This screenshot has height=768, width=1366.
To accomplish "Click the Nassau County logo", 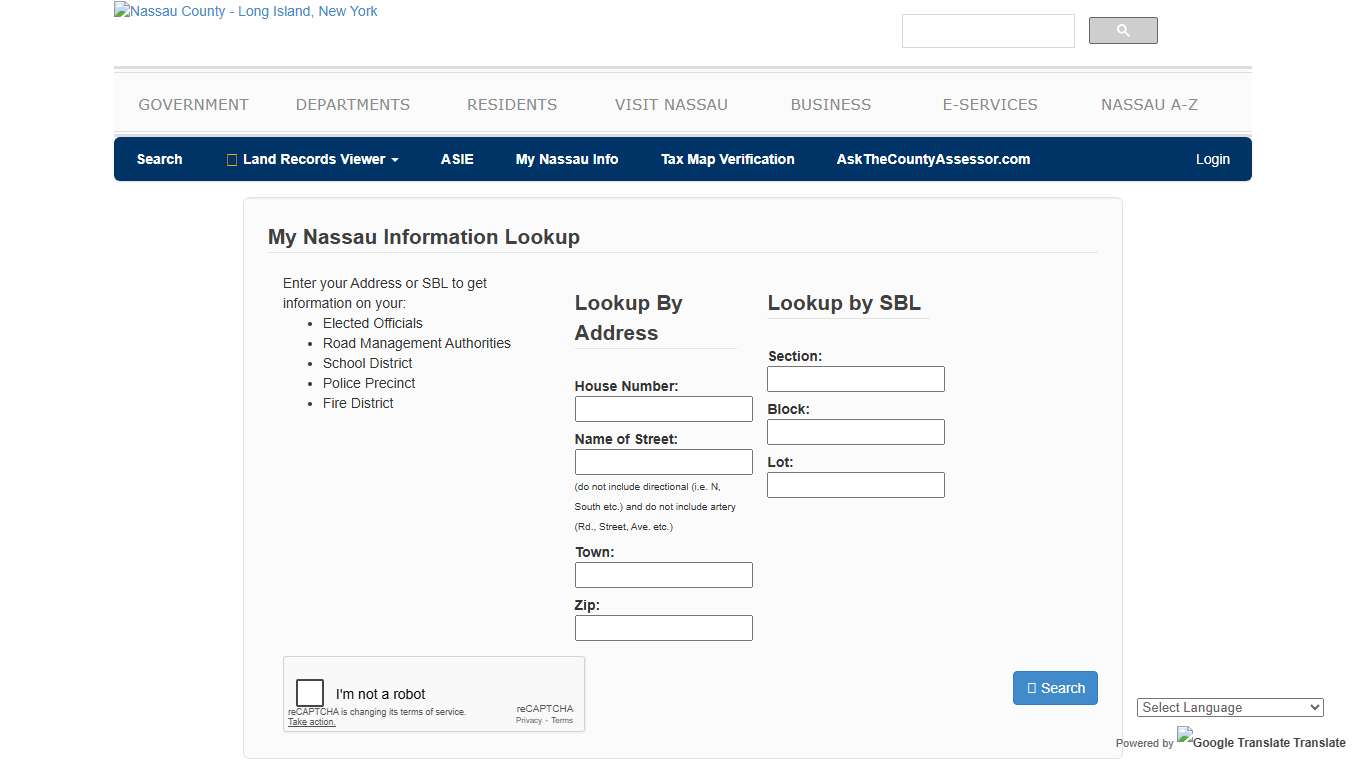I will (x=244, y=11).
